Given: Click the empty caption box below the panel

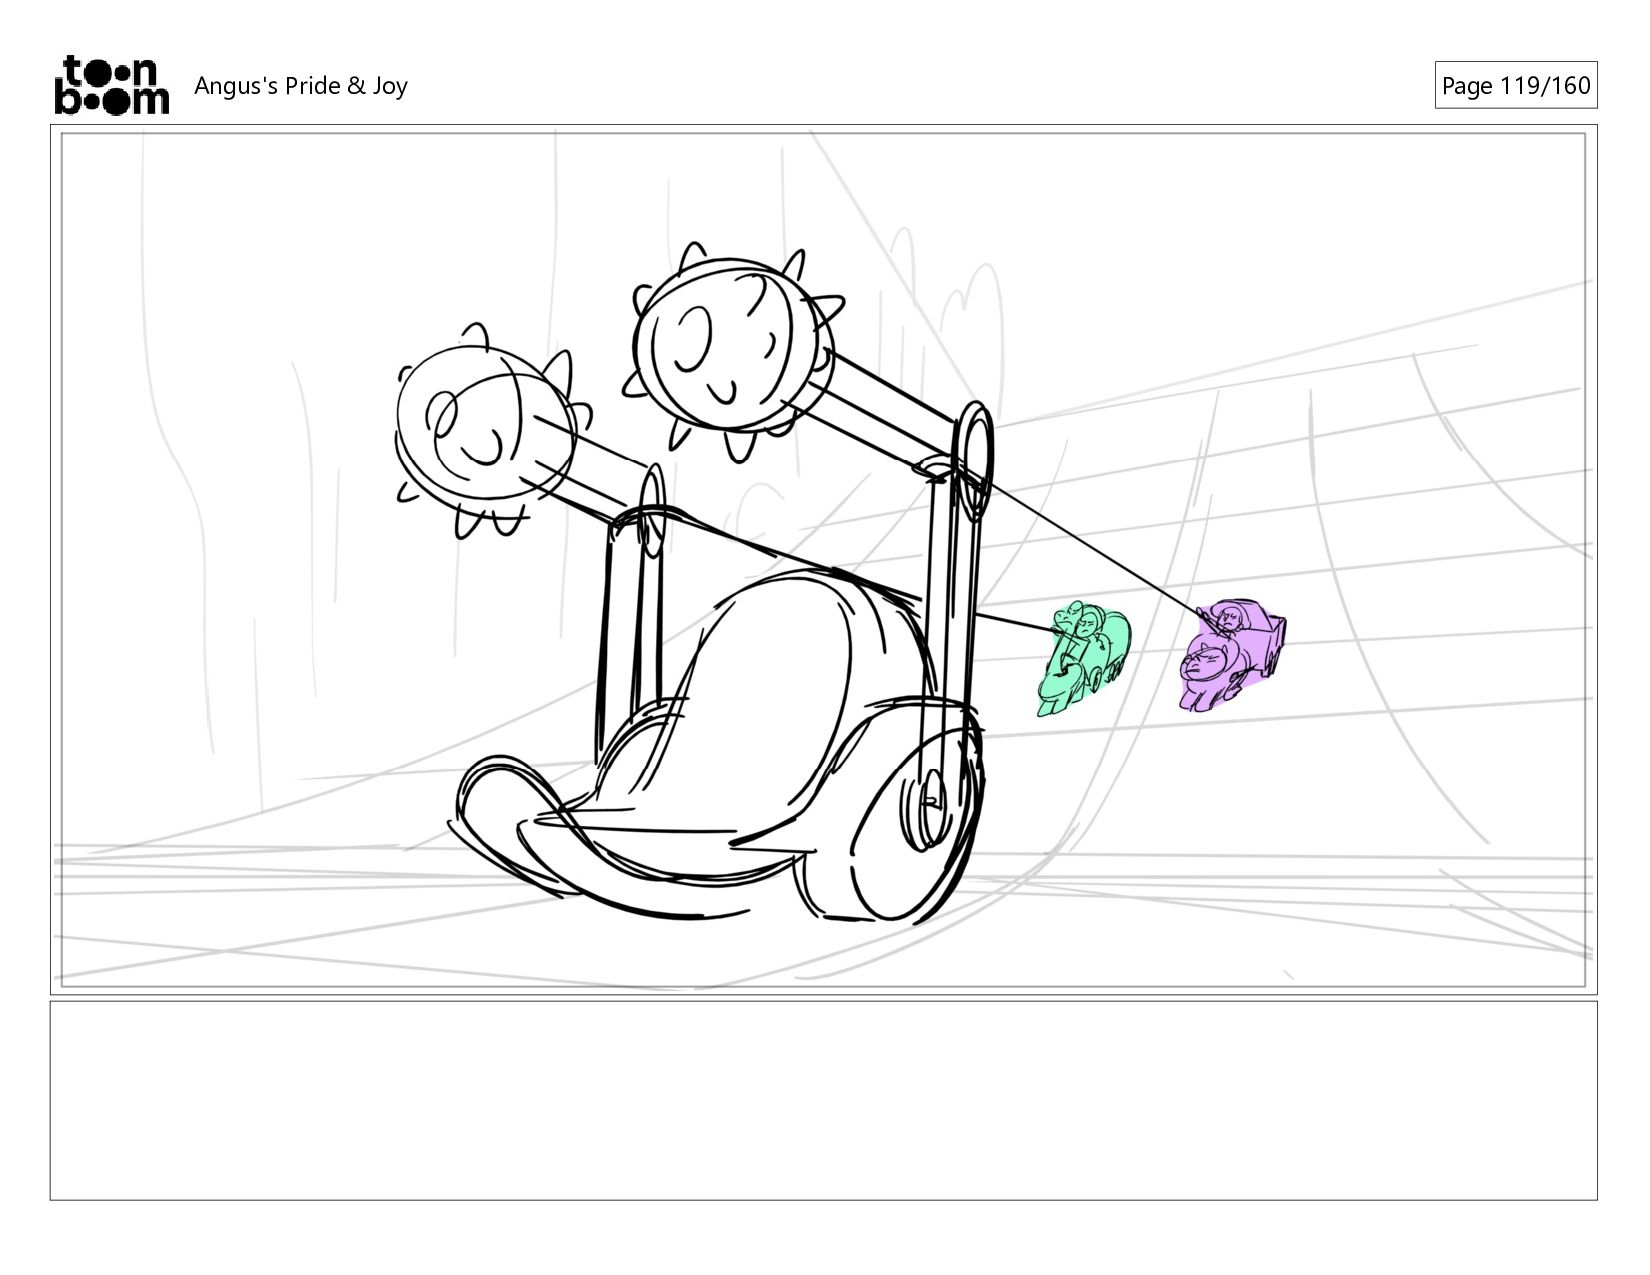Looking at the screenshot, I should pyautogui.click(x=823, y=1100).
